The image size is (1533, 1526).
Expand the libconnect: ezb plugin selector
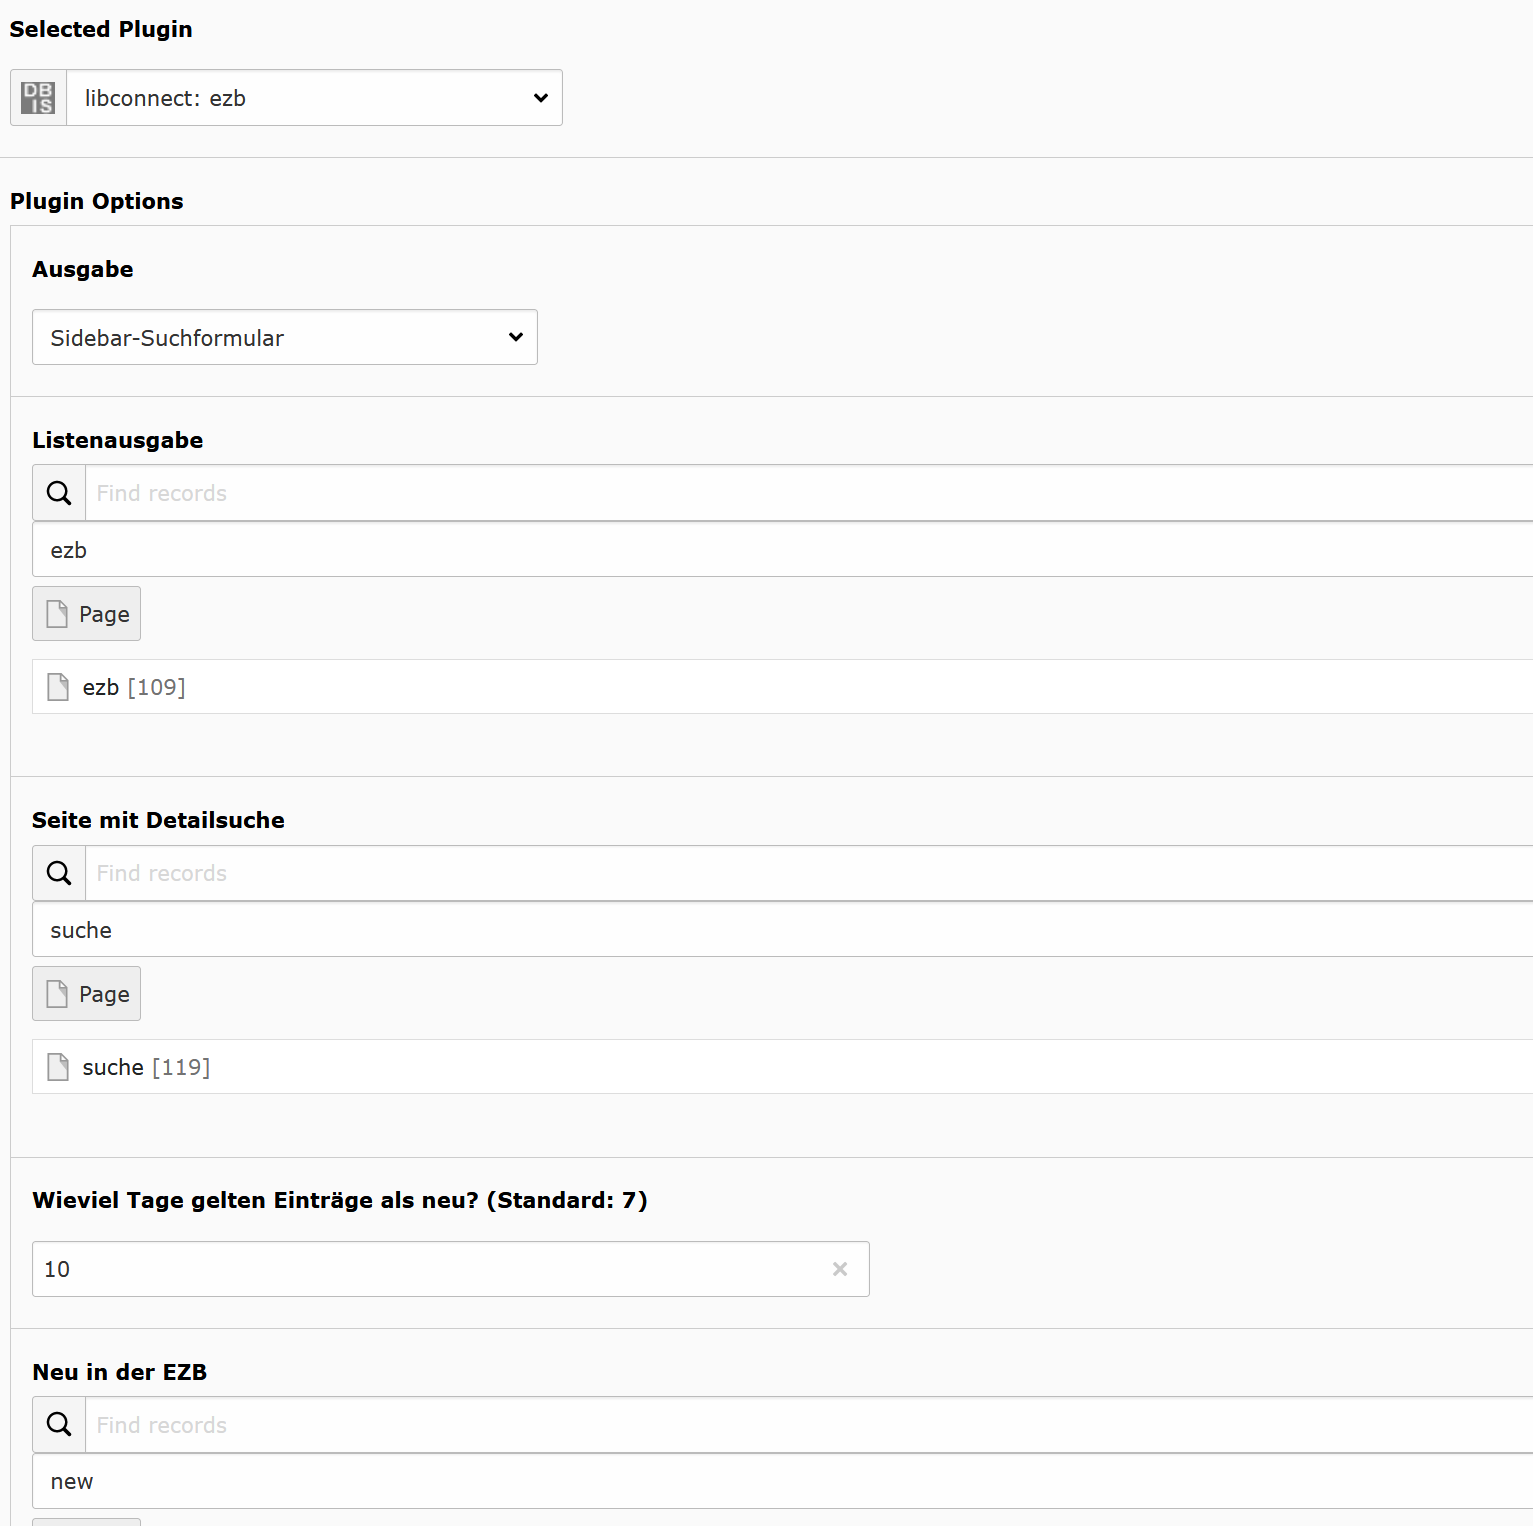[540, 97]
